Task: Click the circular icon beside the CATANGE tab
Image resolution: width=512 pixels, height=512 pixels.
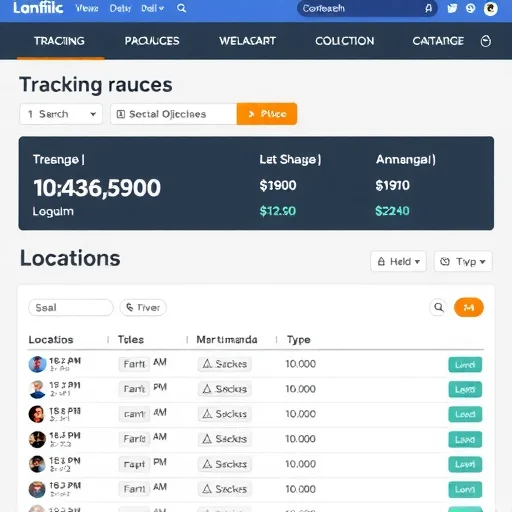Action: pyautogui.click(x=486, y=41)
